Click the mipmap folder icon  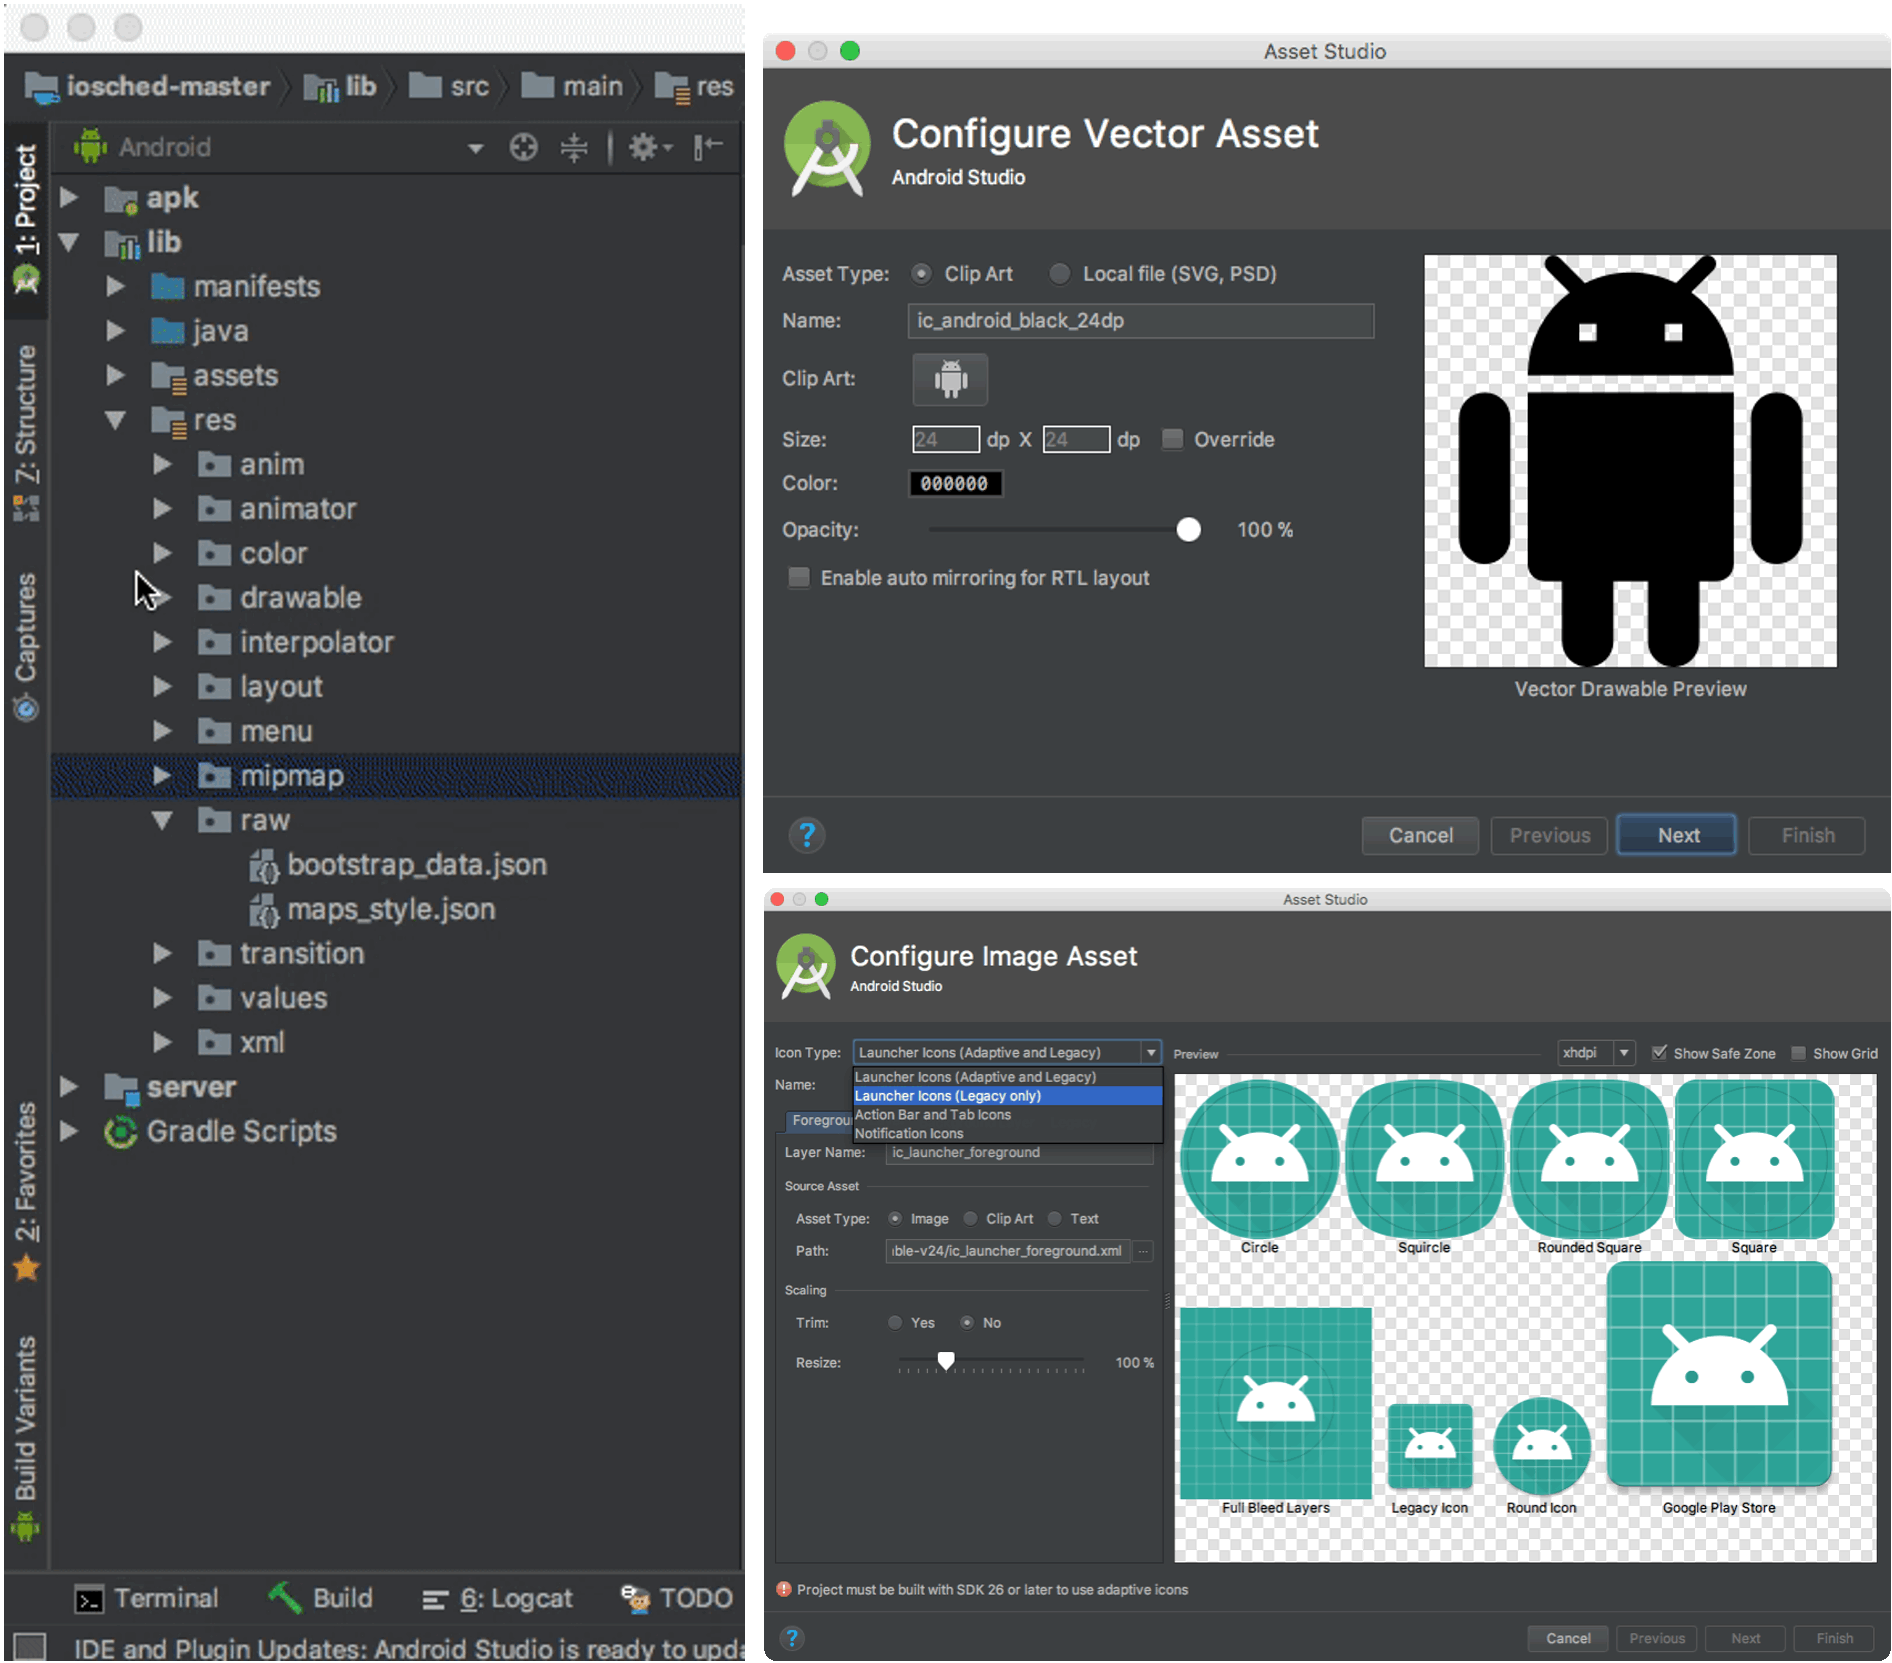point(214,776)
